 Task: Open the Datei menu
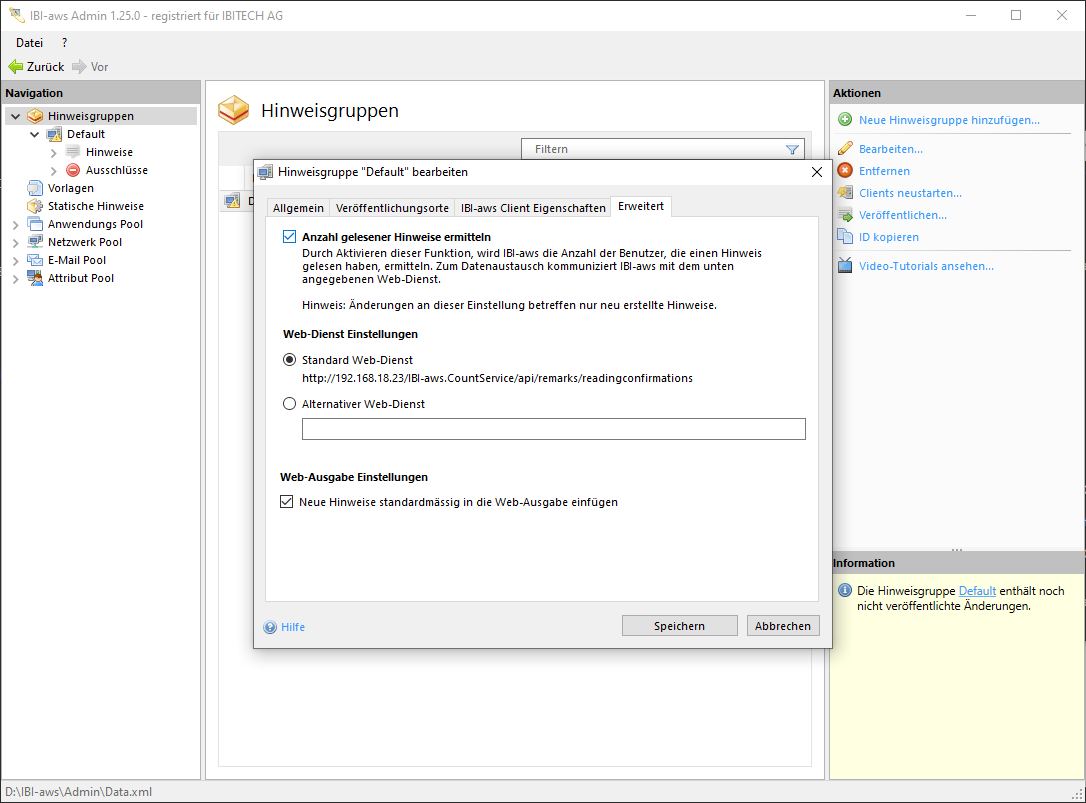tap(29, 43)
